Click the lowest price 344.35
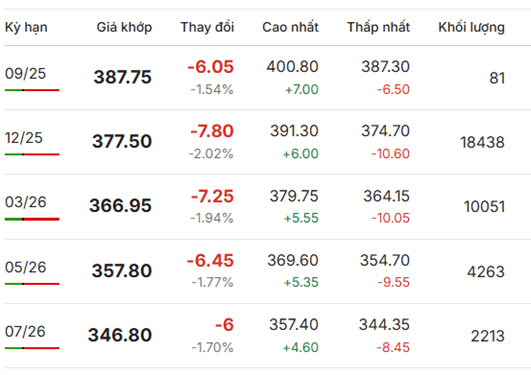Screen dimensions: 531x375 click(x=384, y=325)
